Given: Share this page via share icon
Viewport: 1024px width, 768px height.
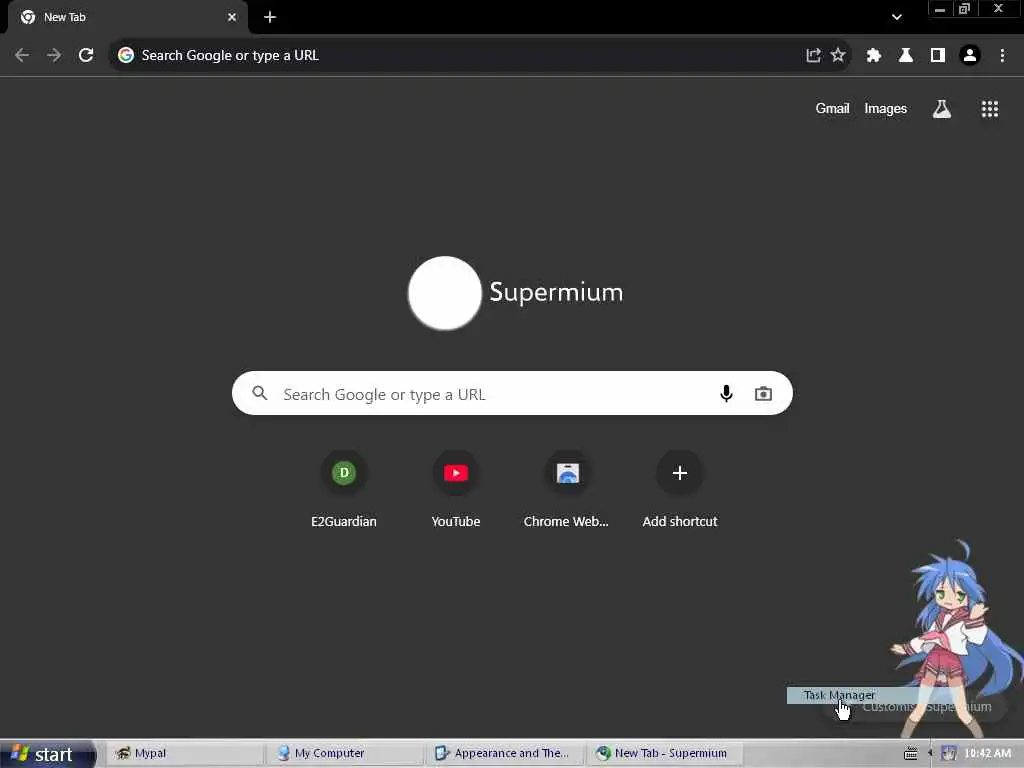Looking at the screenshot, I should coord(813,56).
